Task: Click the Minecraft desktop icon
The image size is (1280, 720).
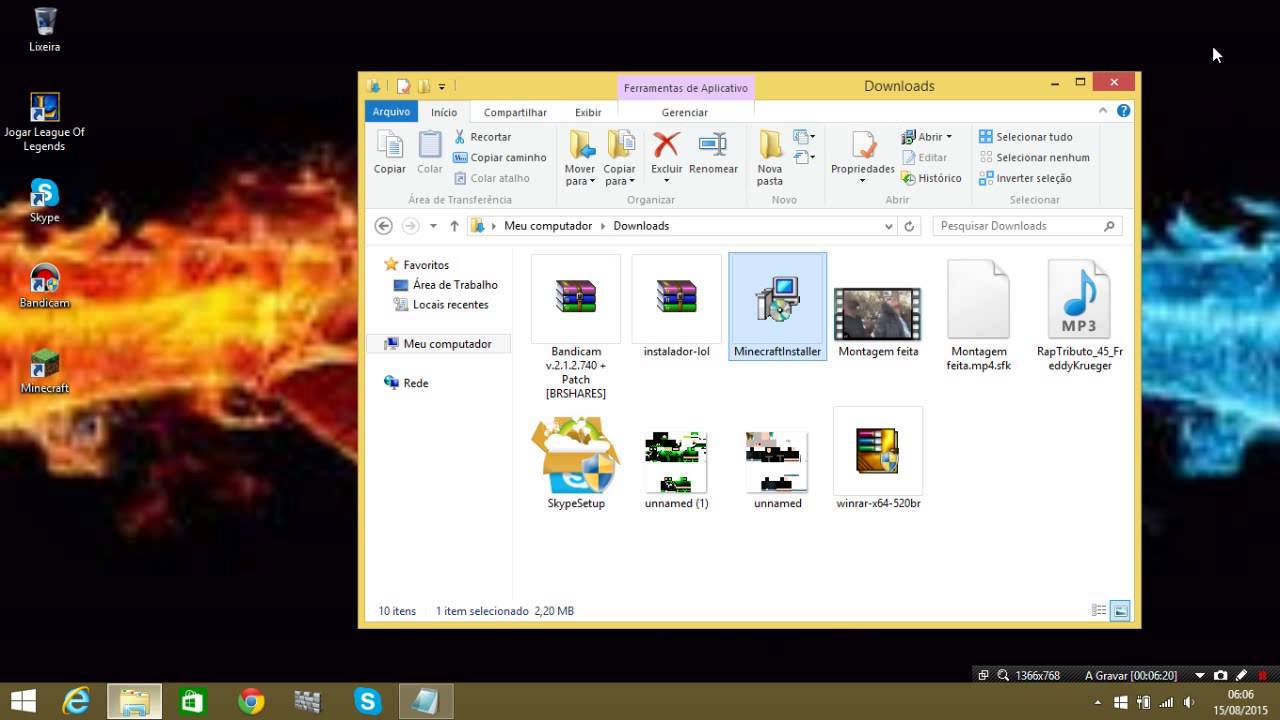Action: (45, 371)
